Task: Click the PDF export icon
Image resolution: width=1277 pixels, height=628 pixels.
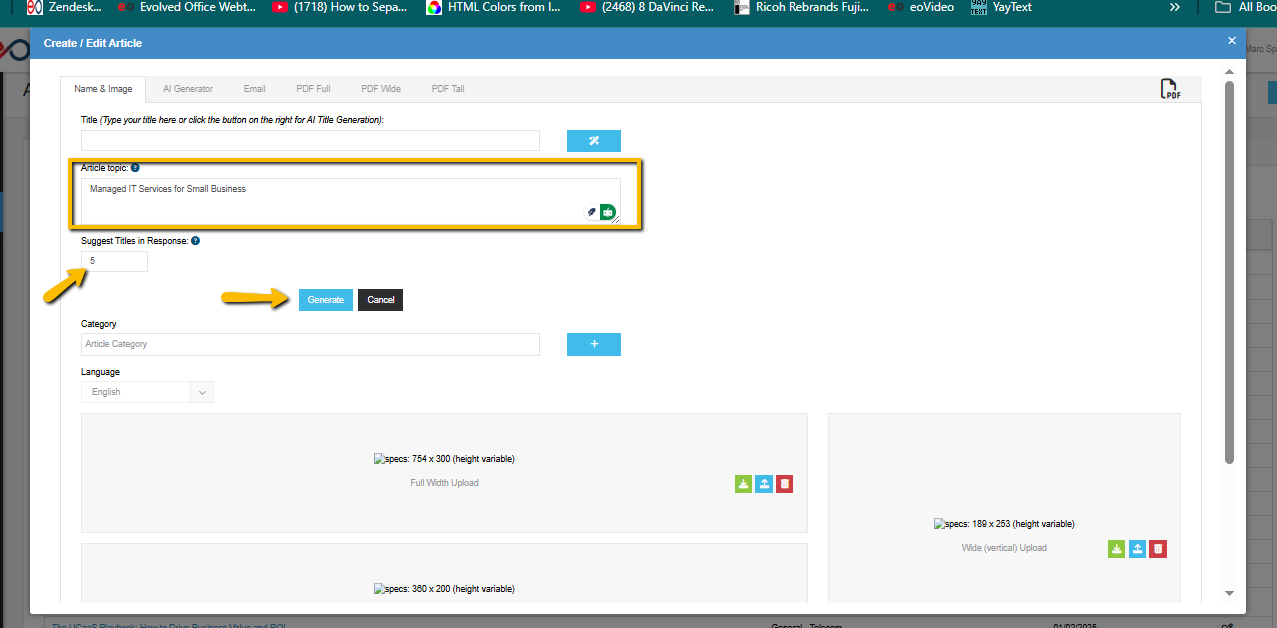Action: click(1170, 89)
